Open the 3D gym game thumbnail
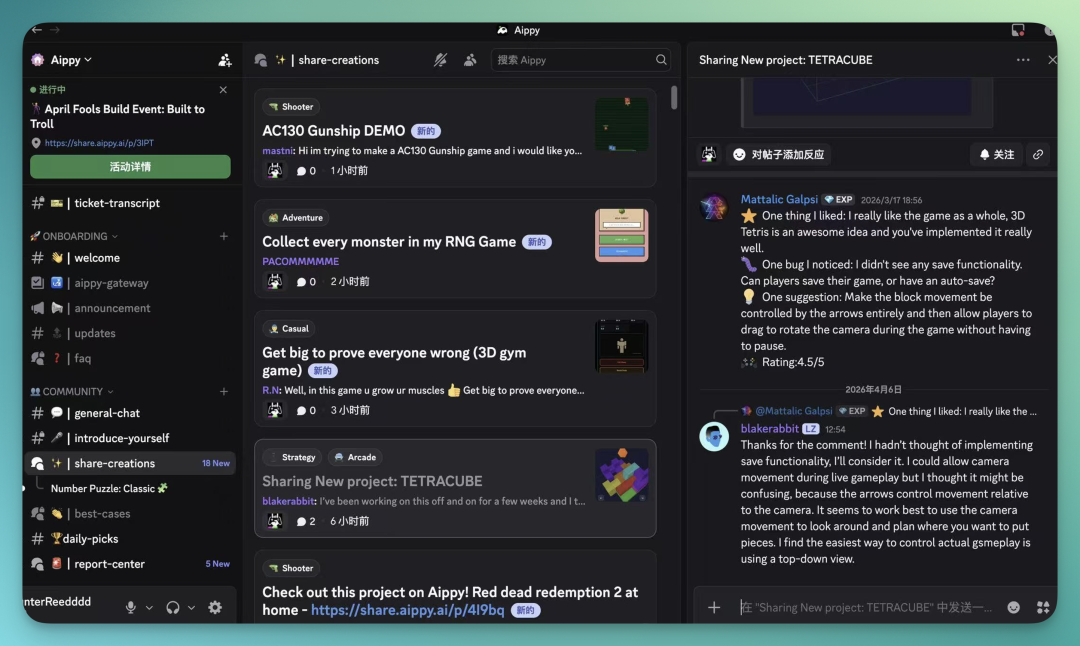The image size is (1080, 646). (621, 346)
